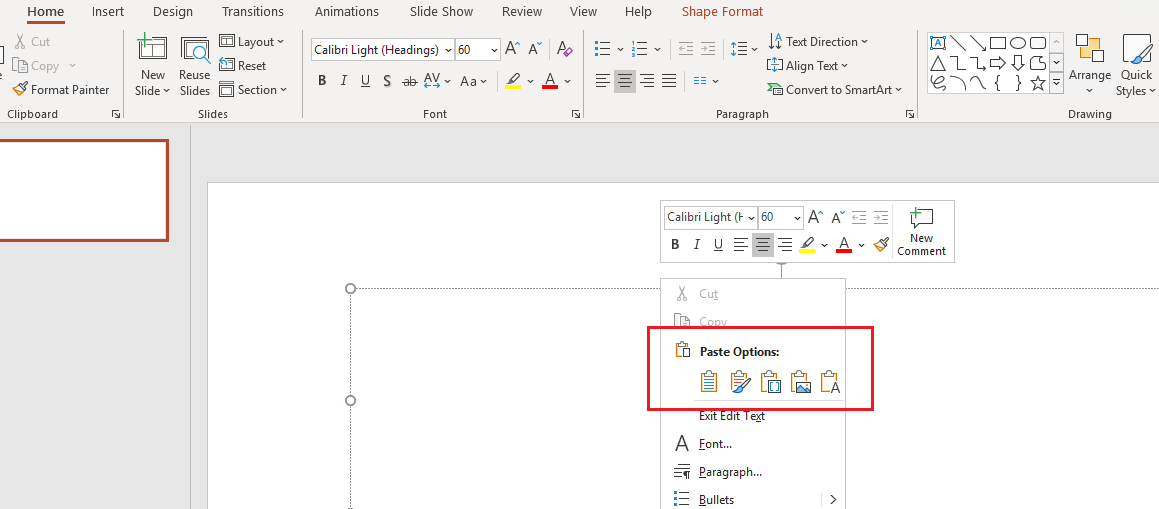The height and width of the screenshot is (509, 1159).
Task: Toggle Bold in the ribbon Font group
Action: (322, 81)
